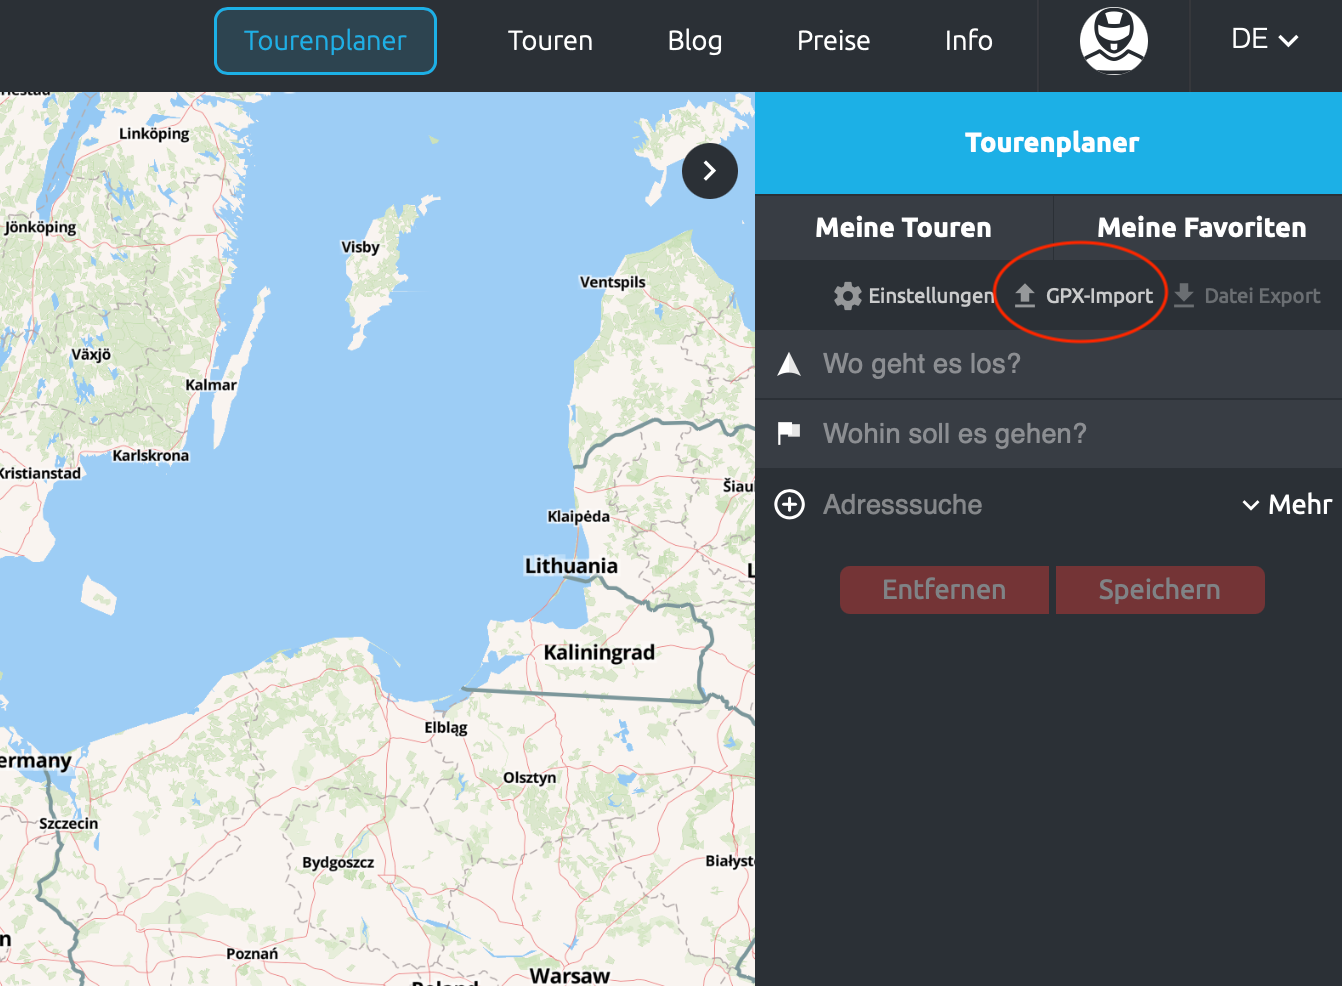Open the Blog page

click(695, 41)
